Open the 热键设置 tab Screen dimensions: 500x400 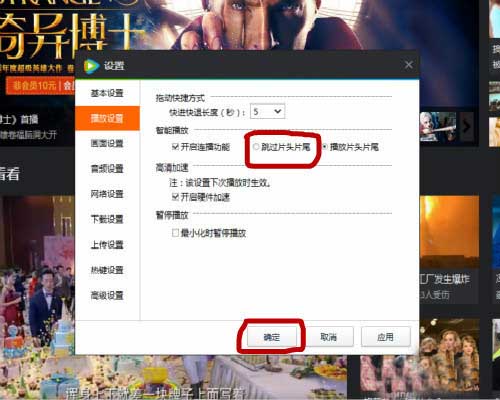107,270
